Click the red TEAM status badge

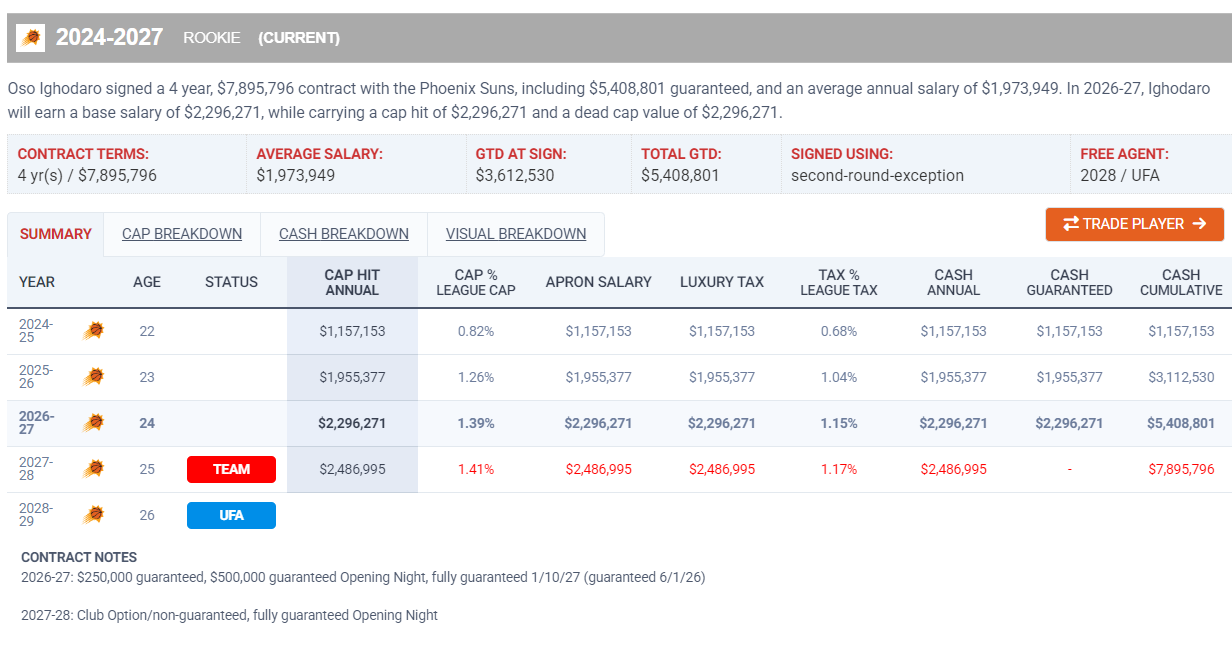tap(231, 469)
